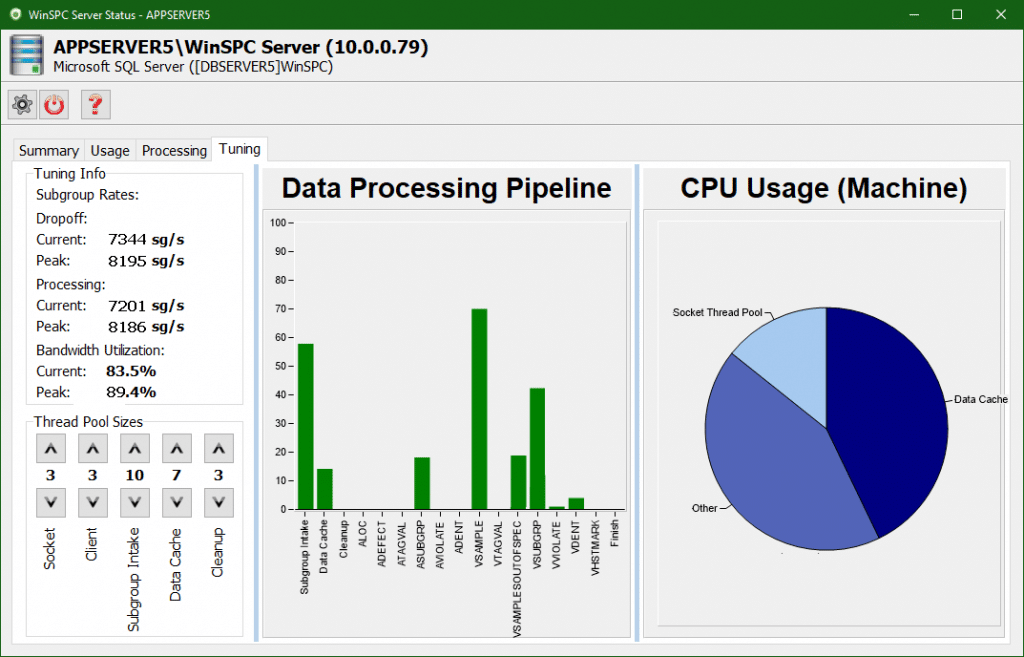Open the server settings gear icon
The width and height of the screenshot is (1024, 657).
[21, 104]
